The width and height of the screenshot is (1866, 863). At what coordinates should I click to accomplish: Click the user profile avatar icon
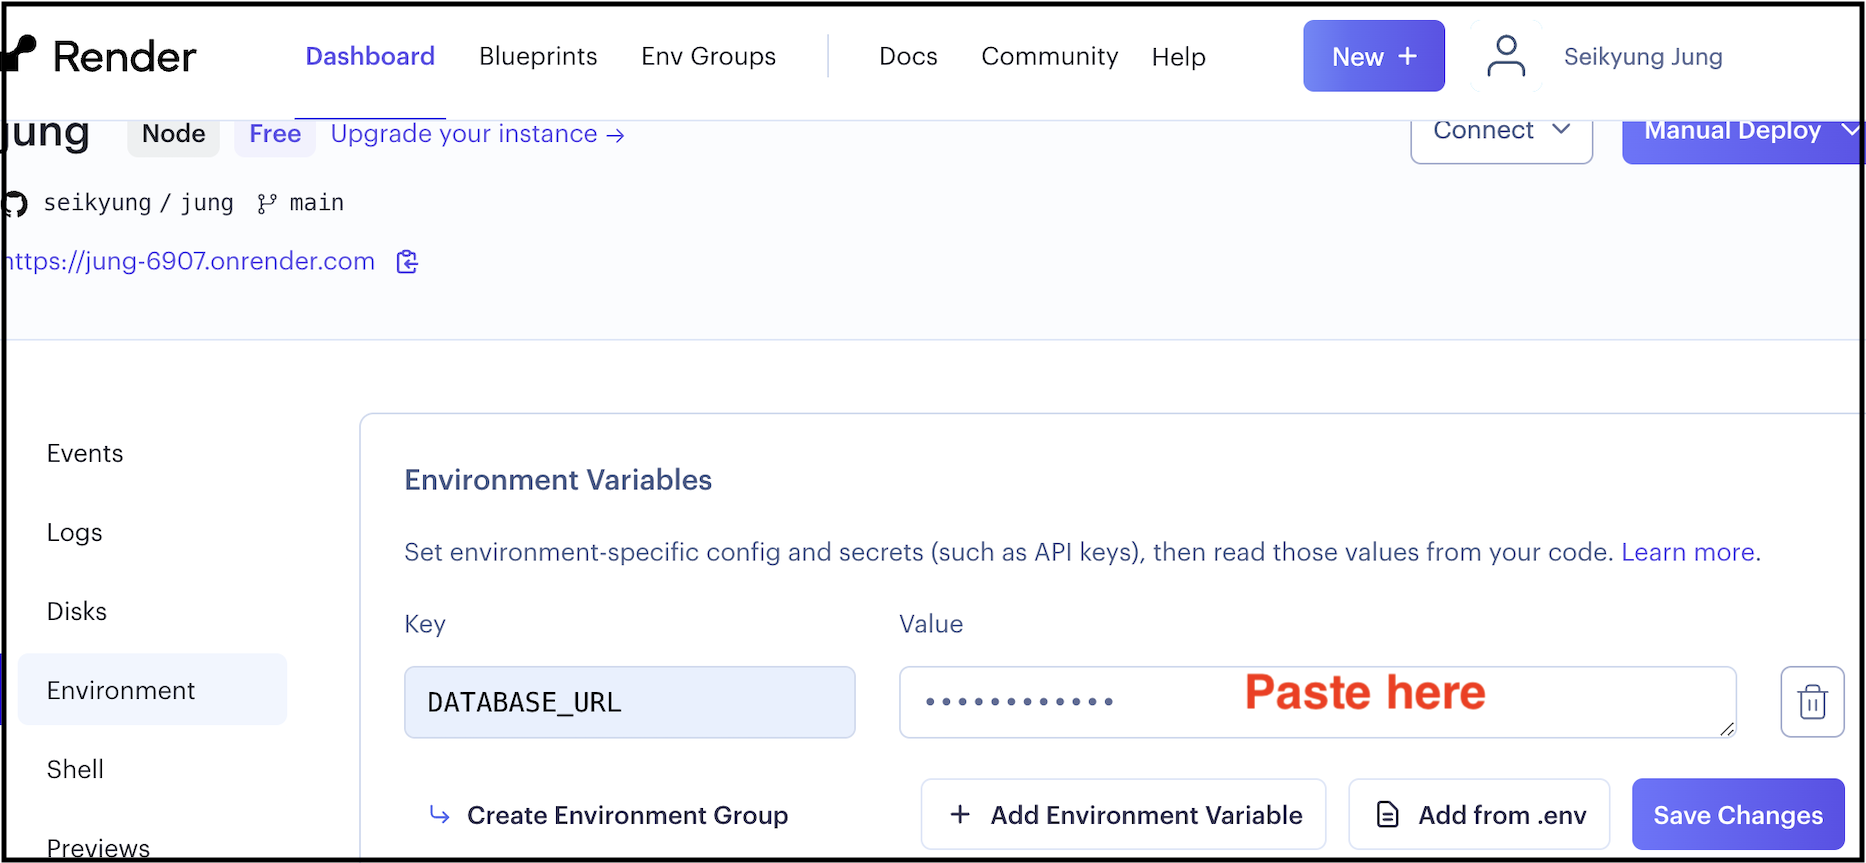(x=1505, y=56)
